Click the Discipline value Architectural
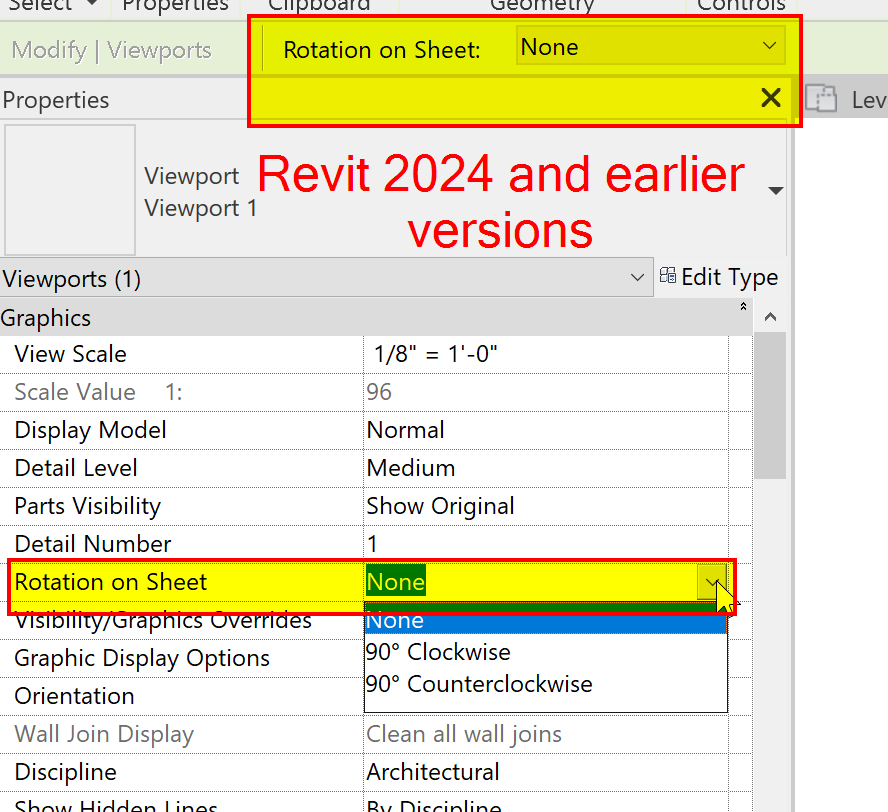The image size is (888, 812). (x=432, y=771)
